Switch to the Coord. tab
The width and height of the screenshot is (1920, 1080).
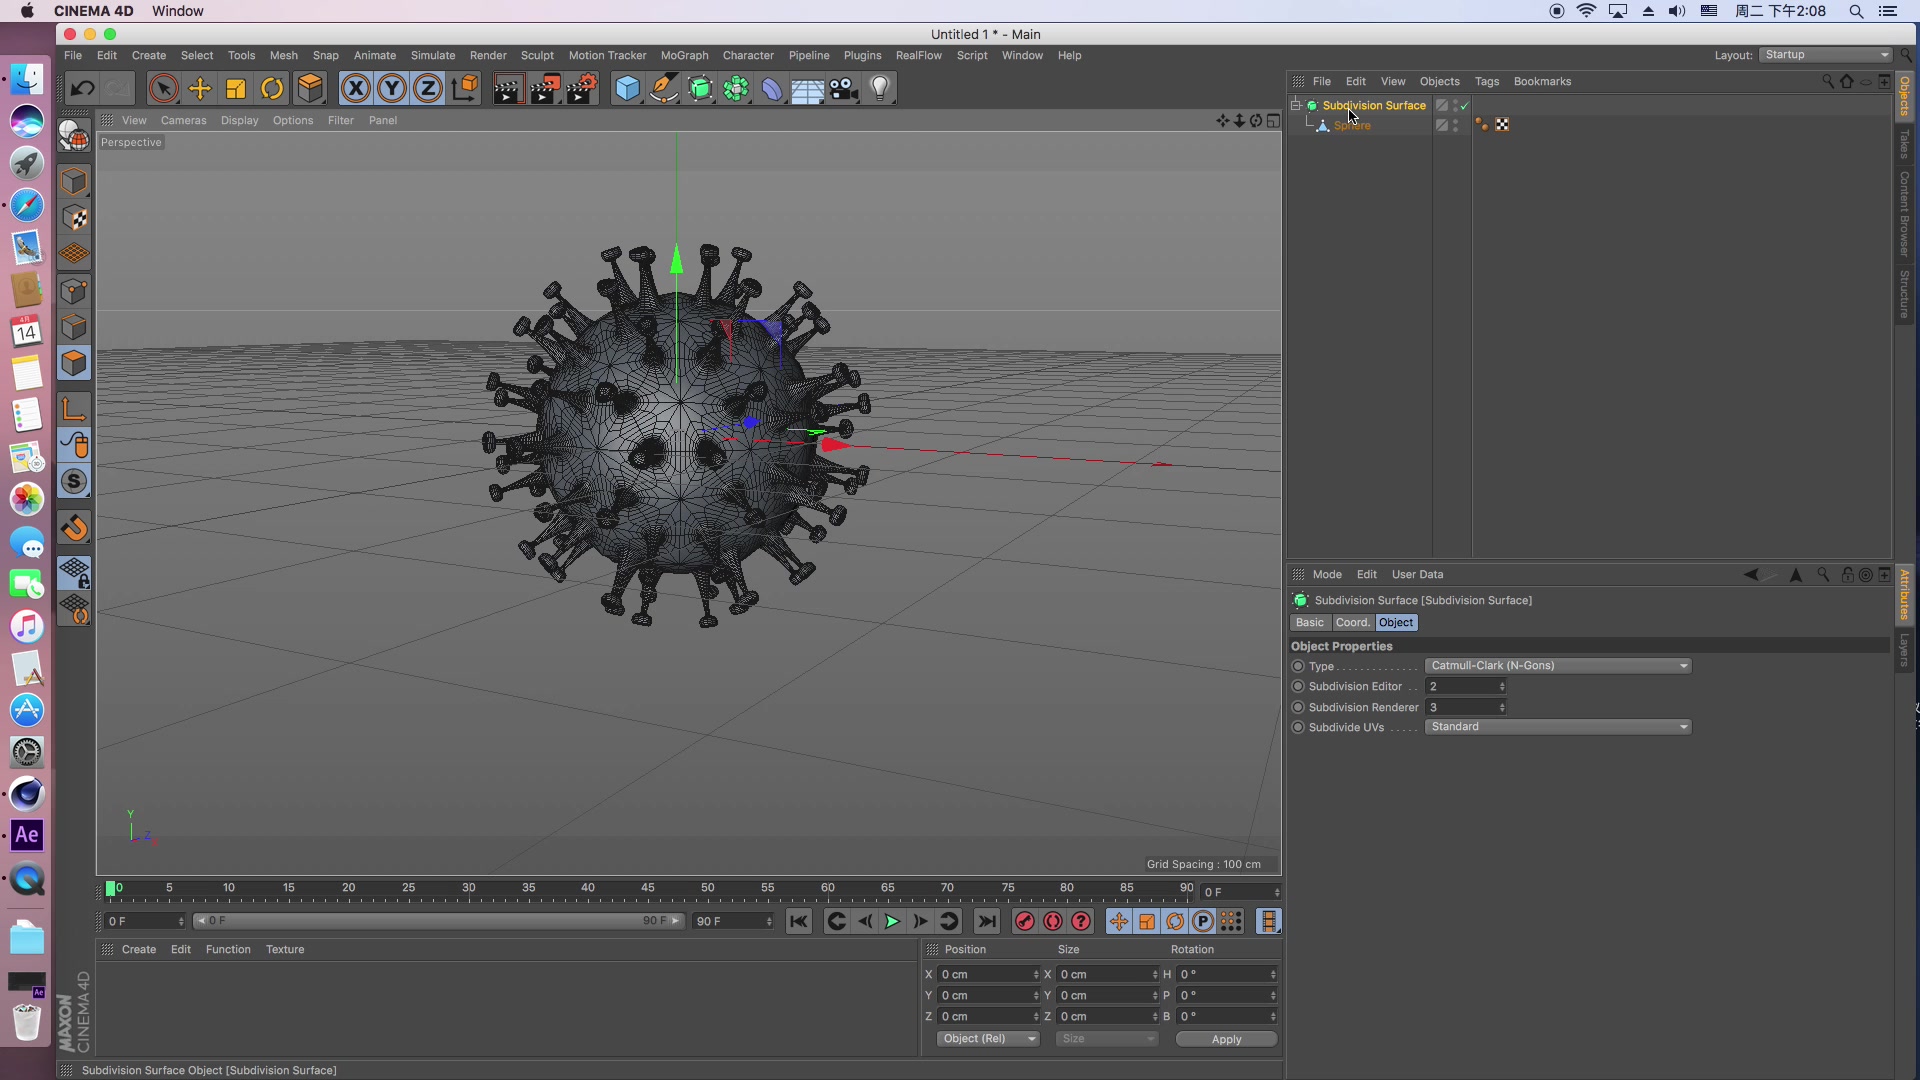[1352, 623]
